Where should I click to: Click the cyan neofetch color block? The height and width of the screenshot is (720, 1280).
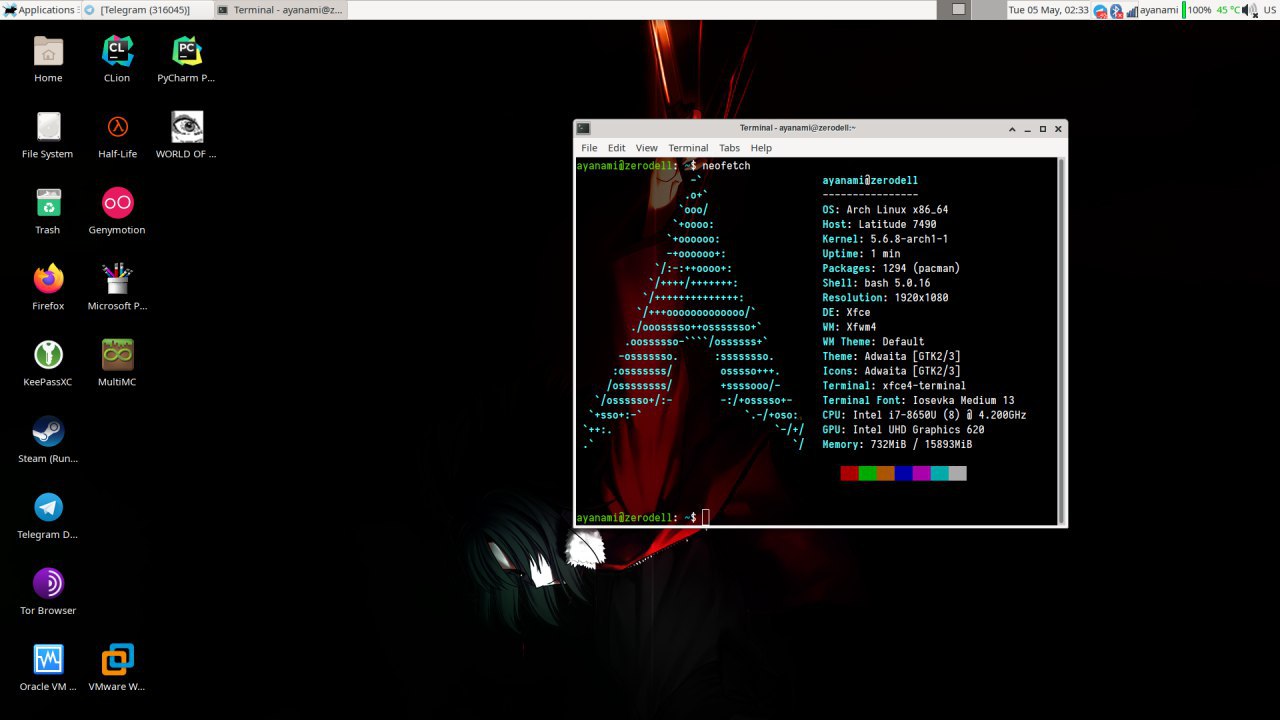939,473
